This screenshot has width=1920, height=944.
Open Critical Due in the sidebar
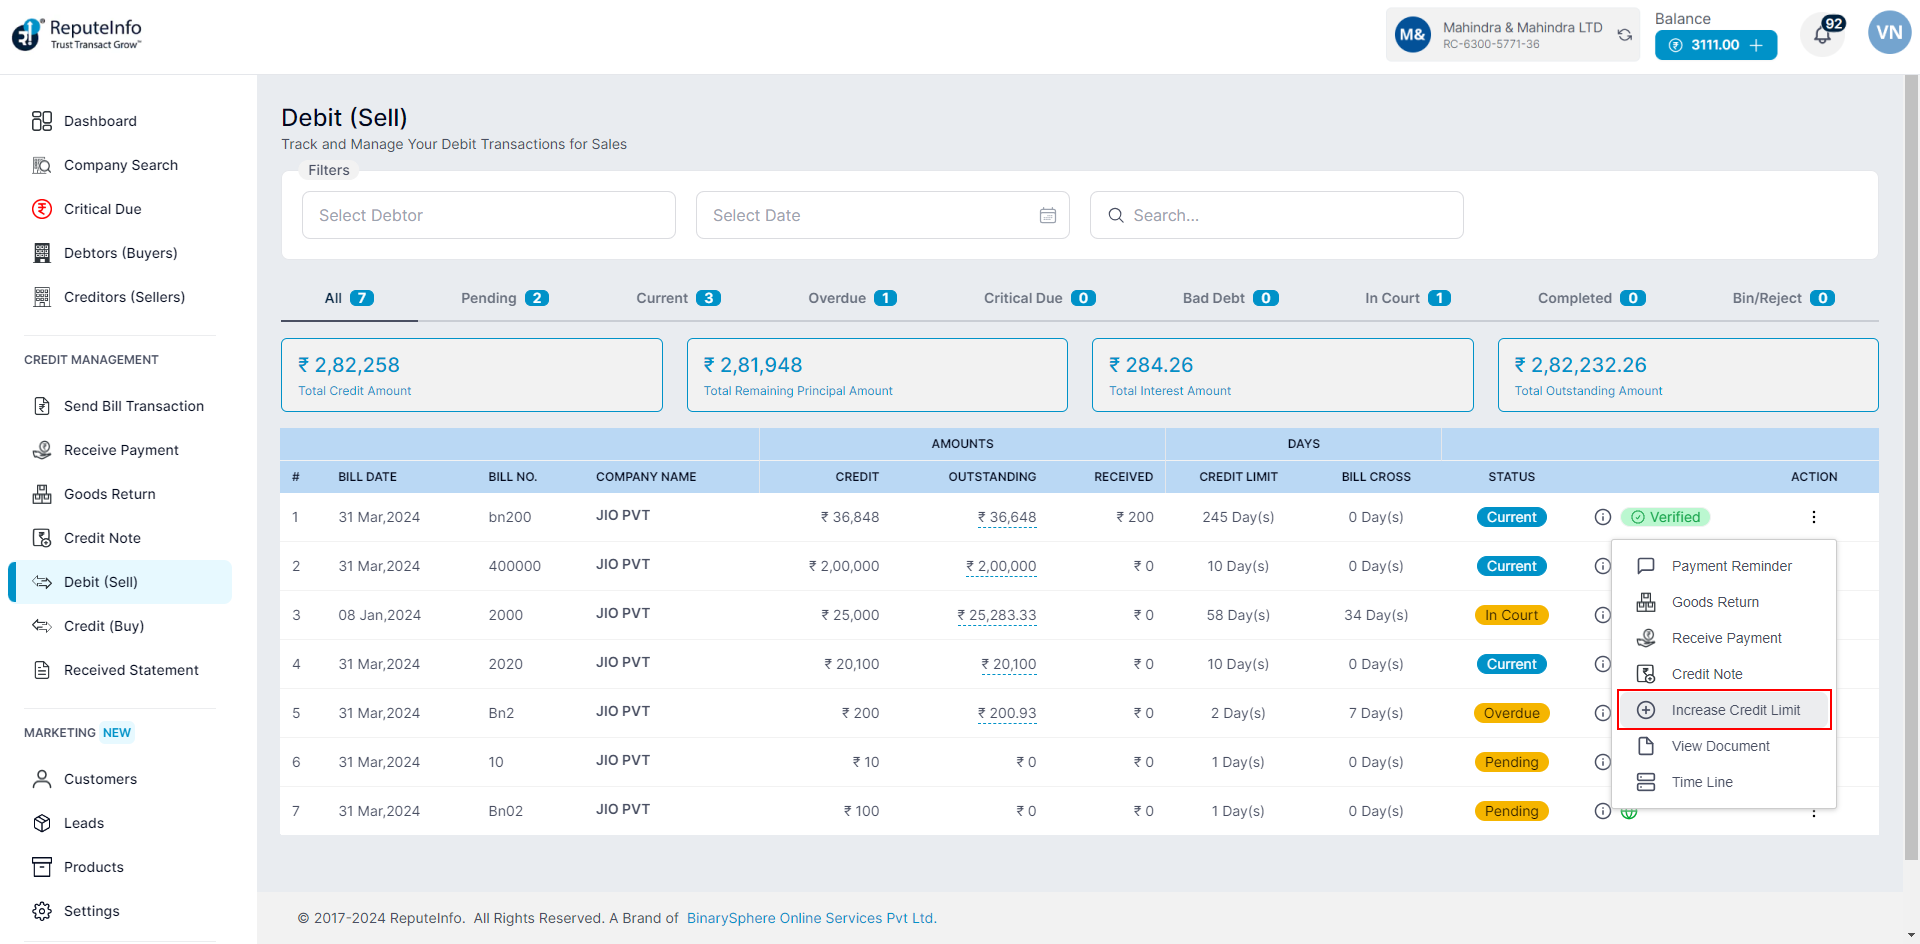[102, 209]
